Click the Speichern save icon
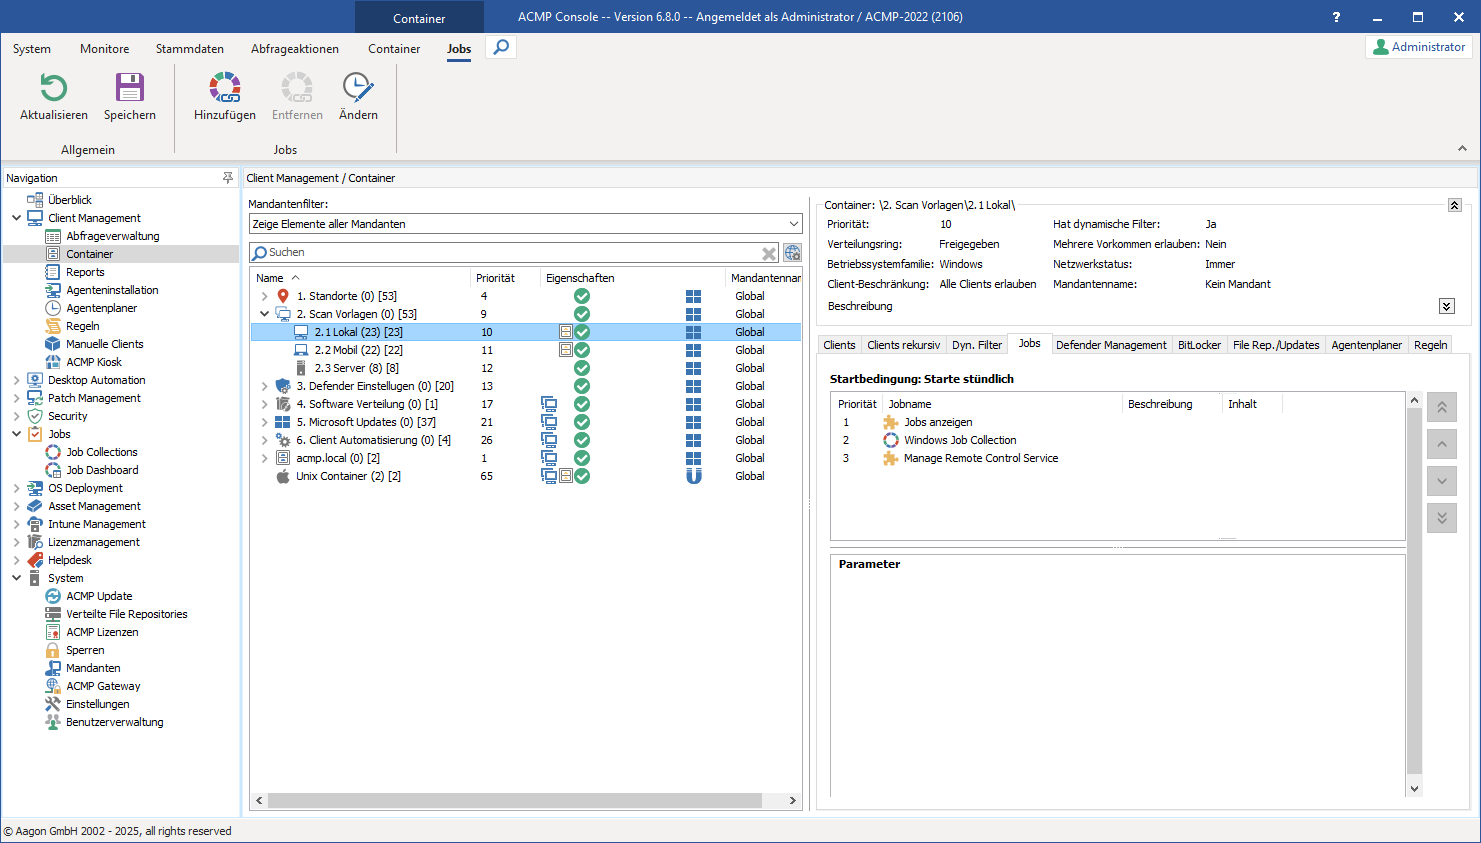 (x=130, y=88)
